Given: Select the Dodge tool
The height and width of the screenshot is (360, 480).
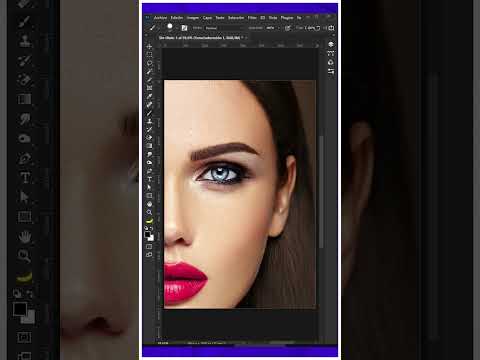Looking at the screenshot, I should pos(149,163).
